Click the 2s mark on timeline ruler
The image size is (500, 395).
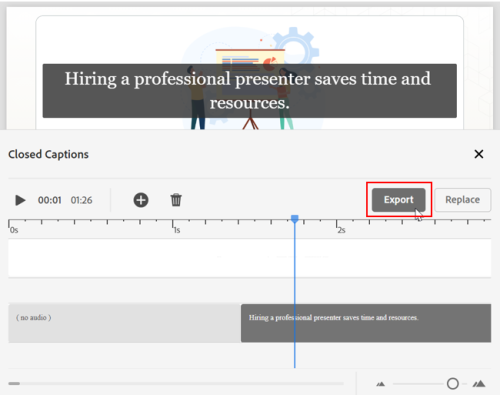pos(341,230)
